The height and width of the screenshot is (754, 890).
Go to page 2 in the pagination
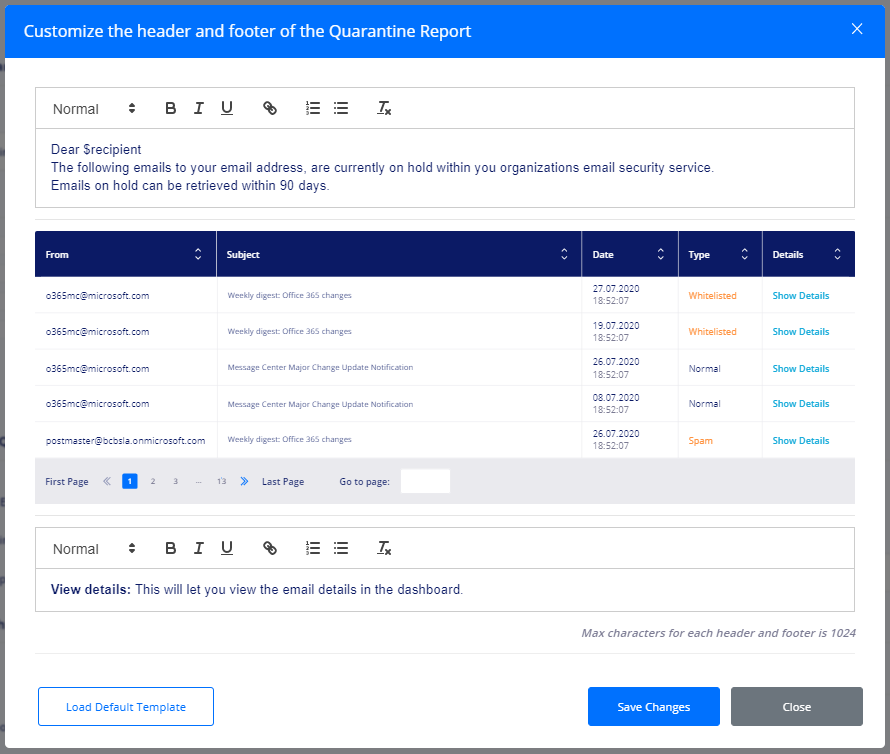pyautogui.click(x=153, y=481)
